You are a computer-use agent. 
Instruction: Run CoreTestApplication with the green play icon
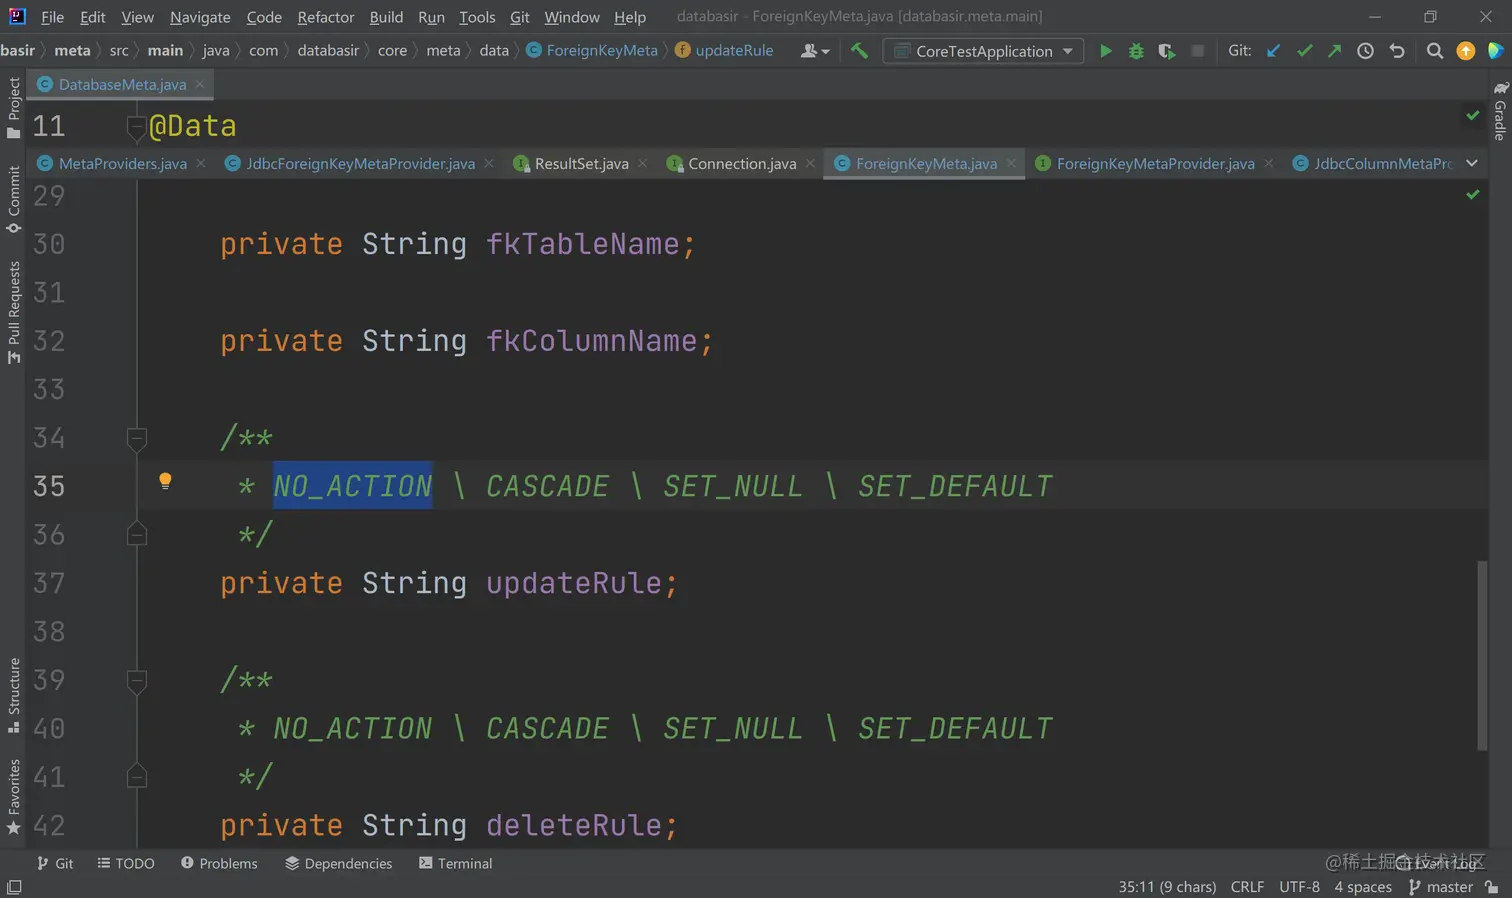click(1105, 50)
